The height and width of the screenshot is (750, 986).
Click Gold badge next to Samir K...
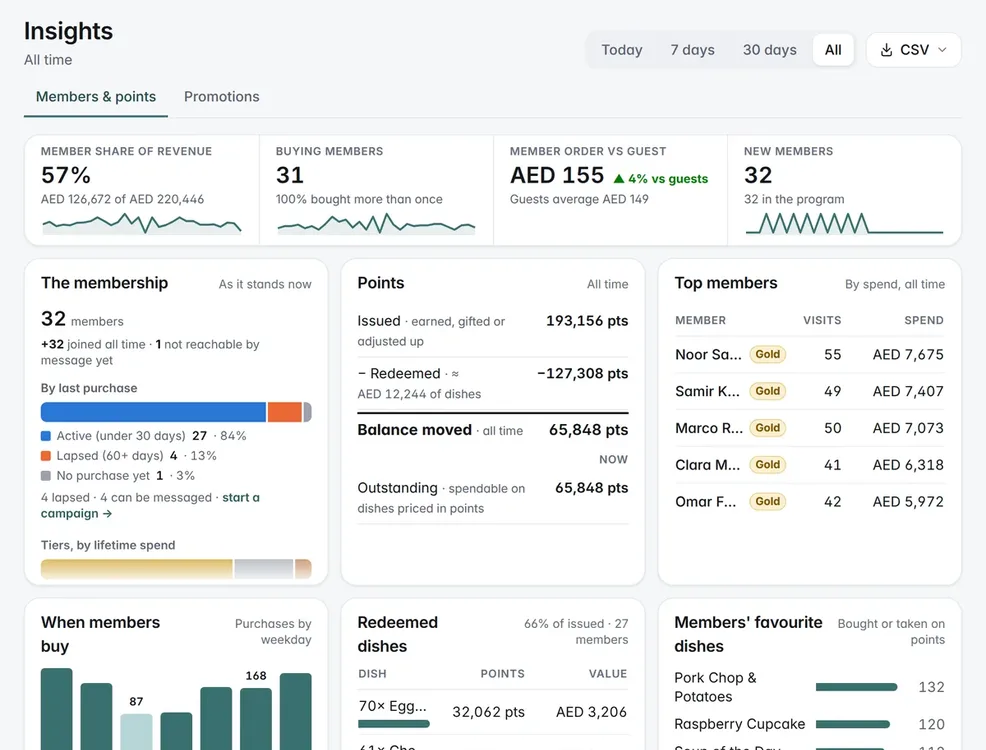pos(767,391)
